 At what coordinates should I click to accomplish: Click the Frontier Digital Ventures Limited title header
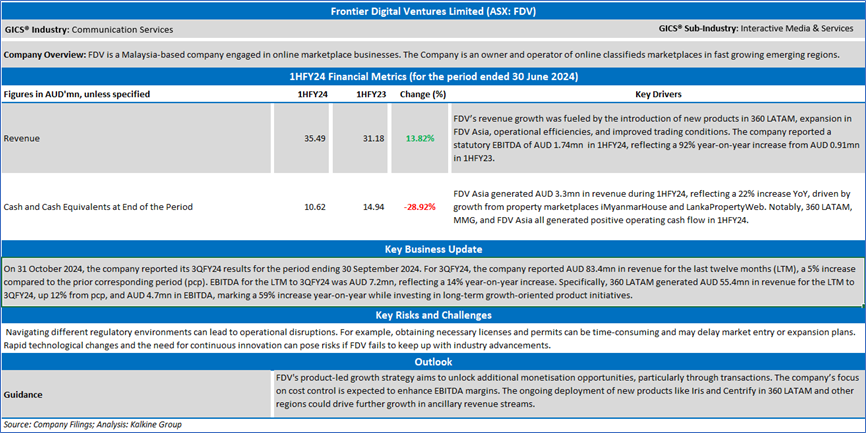[x=432, y=11]
